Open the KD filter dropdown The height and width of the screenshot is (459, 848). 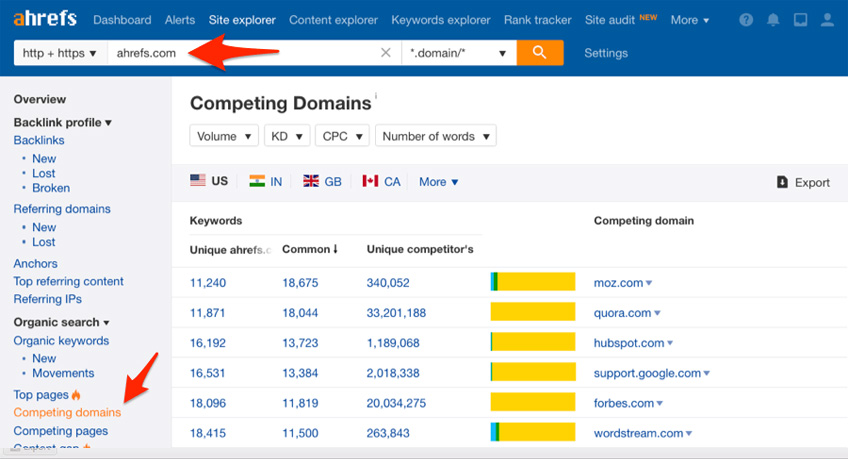click(x=287, y=136)
